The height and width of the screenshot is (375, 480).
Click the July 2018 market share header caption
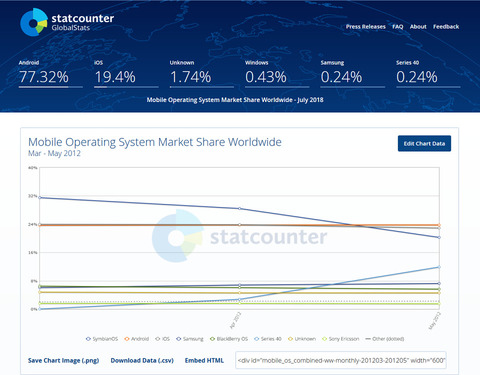click(235, 100)
